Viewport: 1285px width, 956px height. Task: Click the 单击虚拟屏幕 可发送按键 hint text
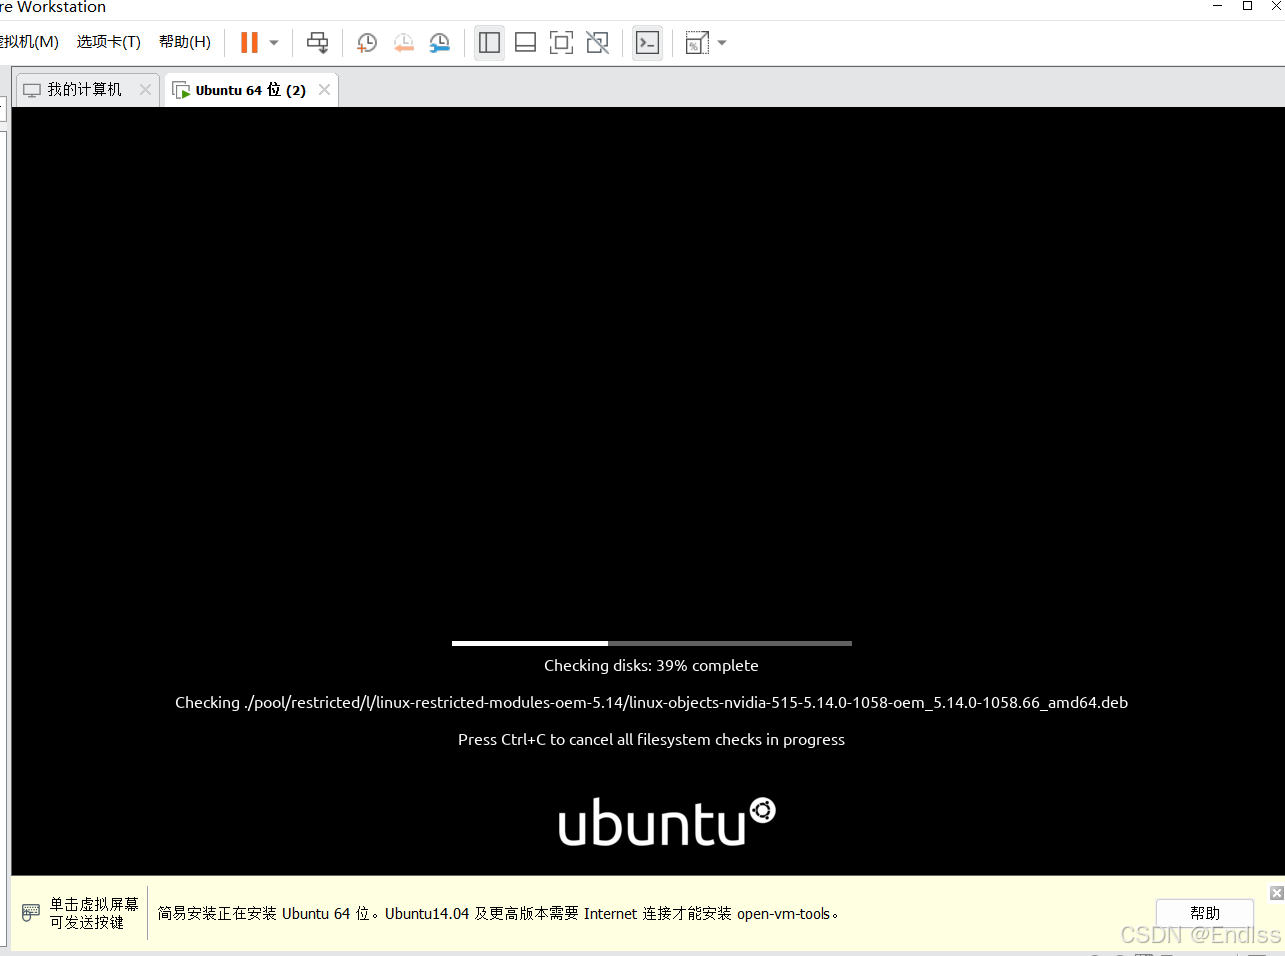coord(94,913)
